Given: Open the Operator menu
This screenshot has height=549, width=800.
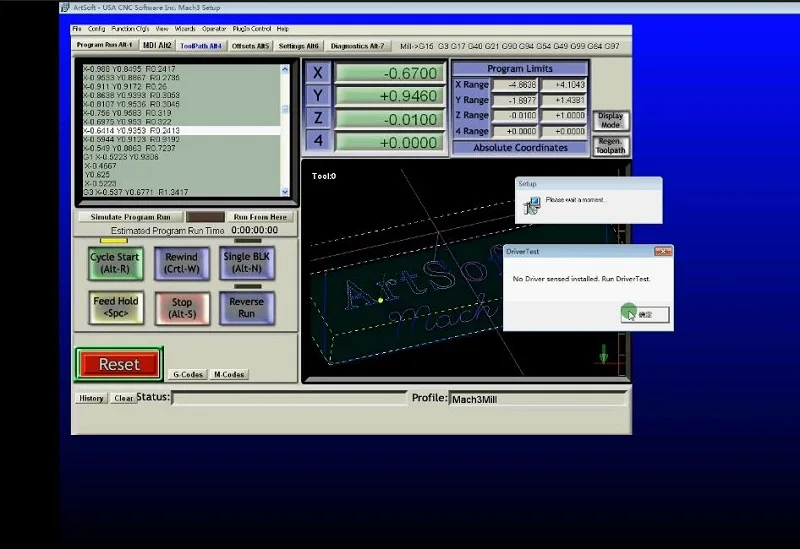Looking at the screenshot, I should pos(214,29).
